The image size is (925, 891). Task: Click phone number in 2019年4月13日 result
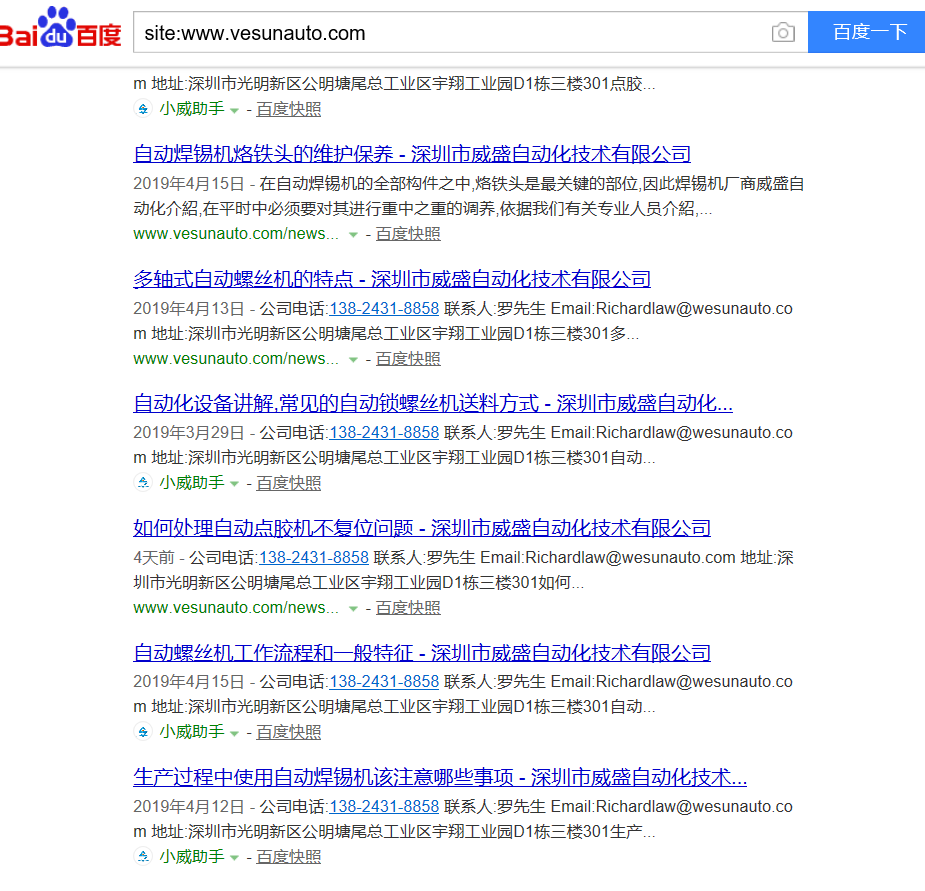(384, 309)
